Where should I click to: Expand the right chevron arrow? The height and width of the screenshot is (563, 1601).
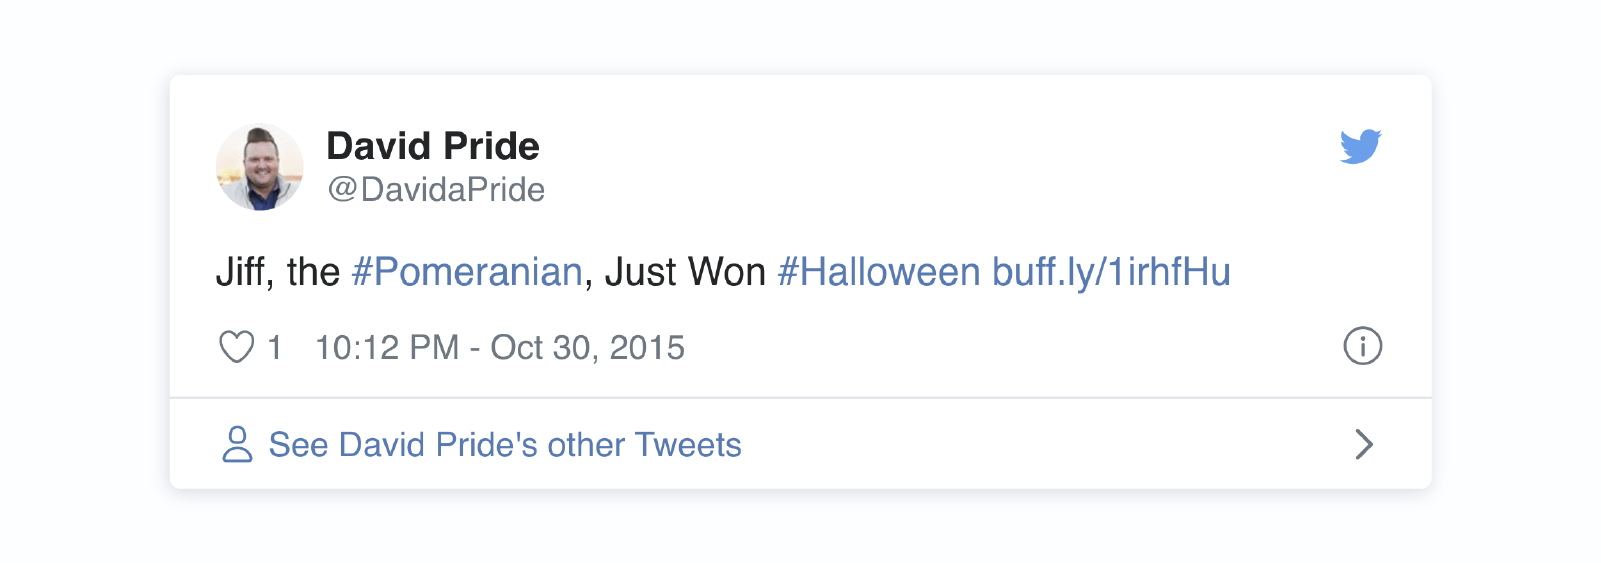point(1364,444)
